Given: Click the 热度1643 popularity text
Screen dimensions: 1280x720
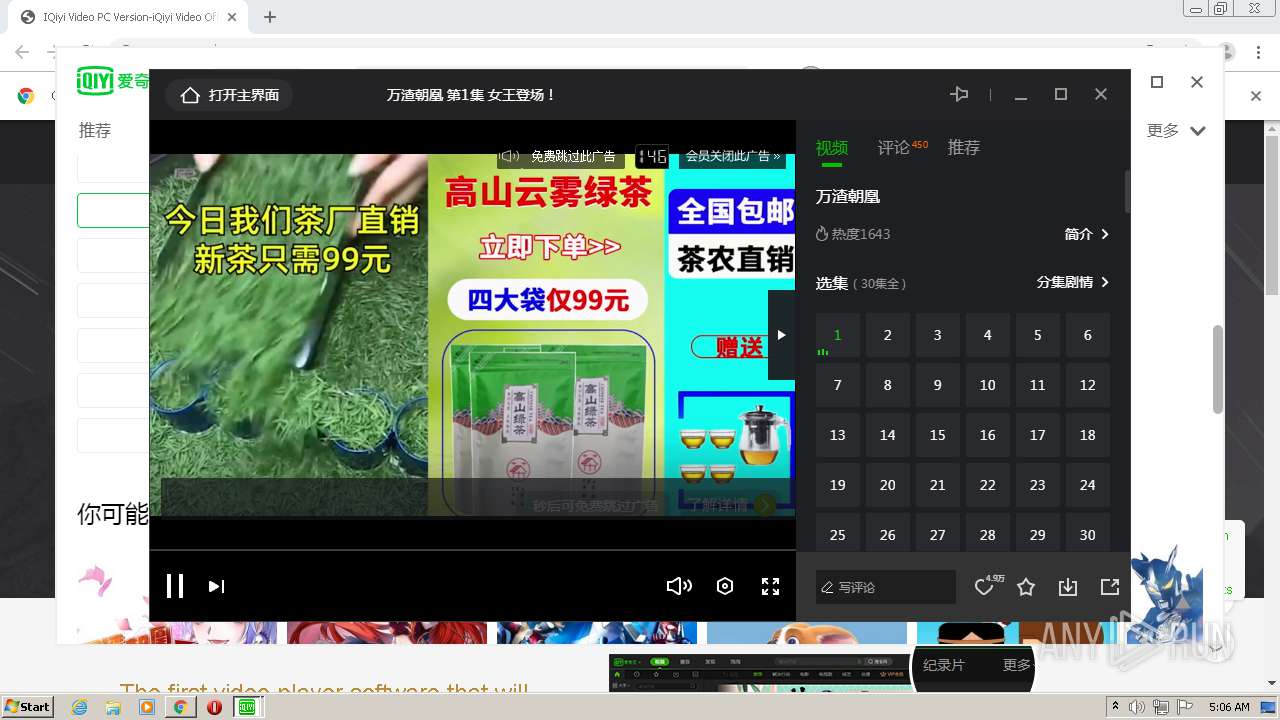Looking at the screenshot, I should click(861, 234).
